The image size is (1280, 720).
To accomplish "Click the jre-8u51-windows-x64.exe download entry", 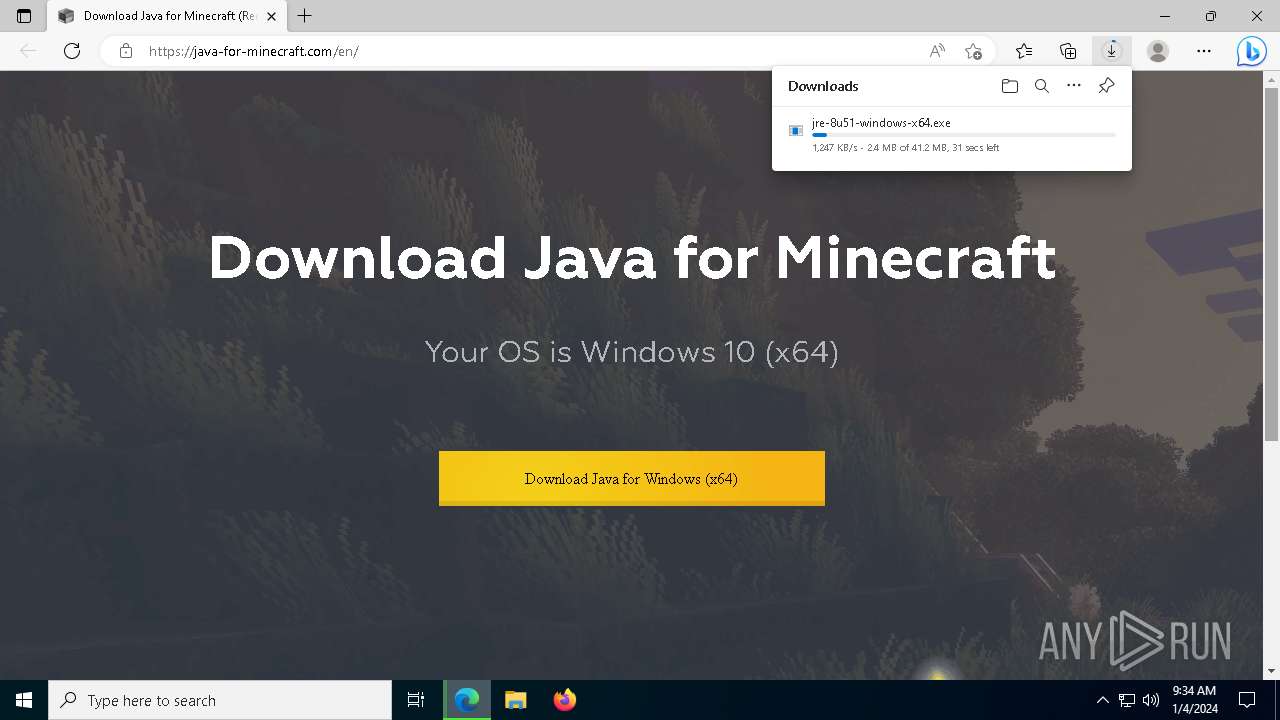I will 952,136.
